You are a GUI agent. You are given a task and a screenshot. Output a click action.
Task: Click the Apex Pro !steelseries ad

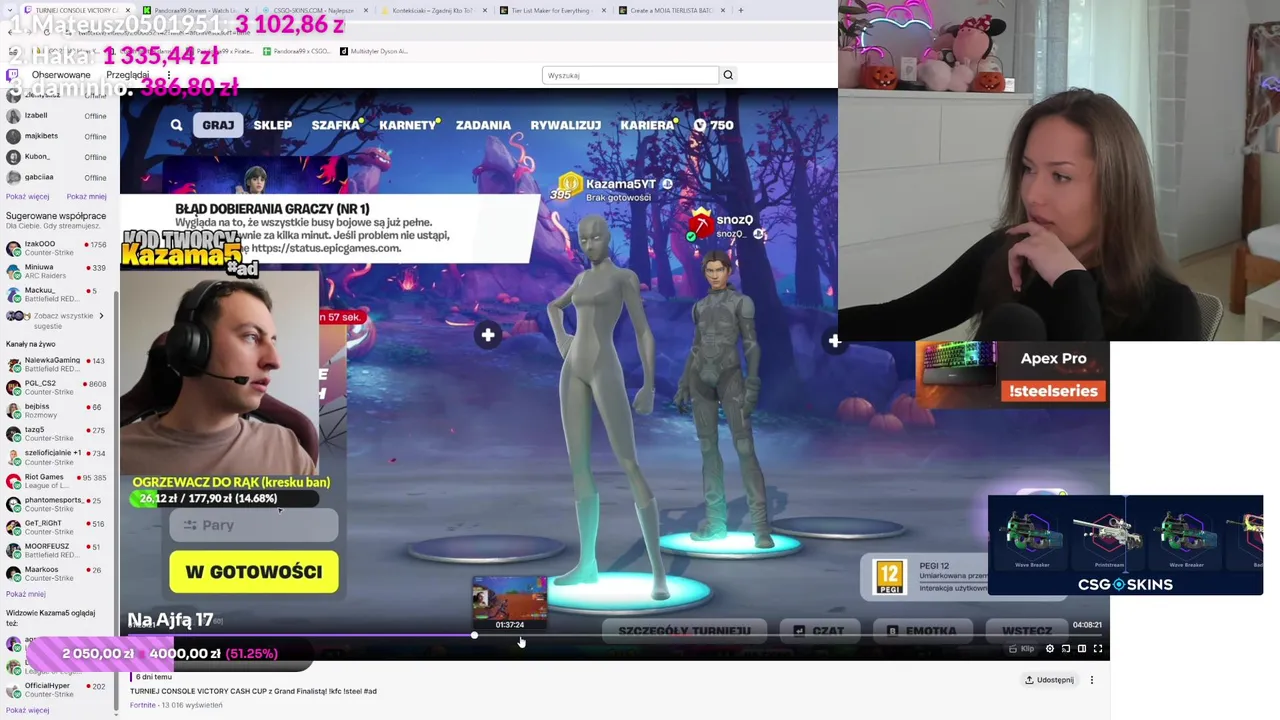pos(1012,373)
